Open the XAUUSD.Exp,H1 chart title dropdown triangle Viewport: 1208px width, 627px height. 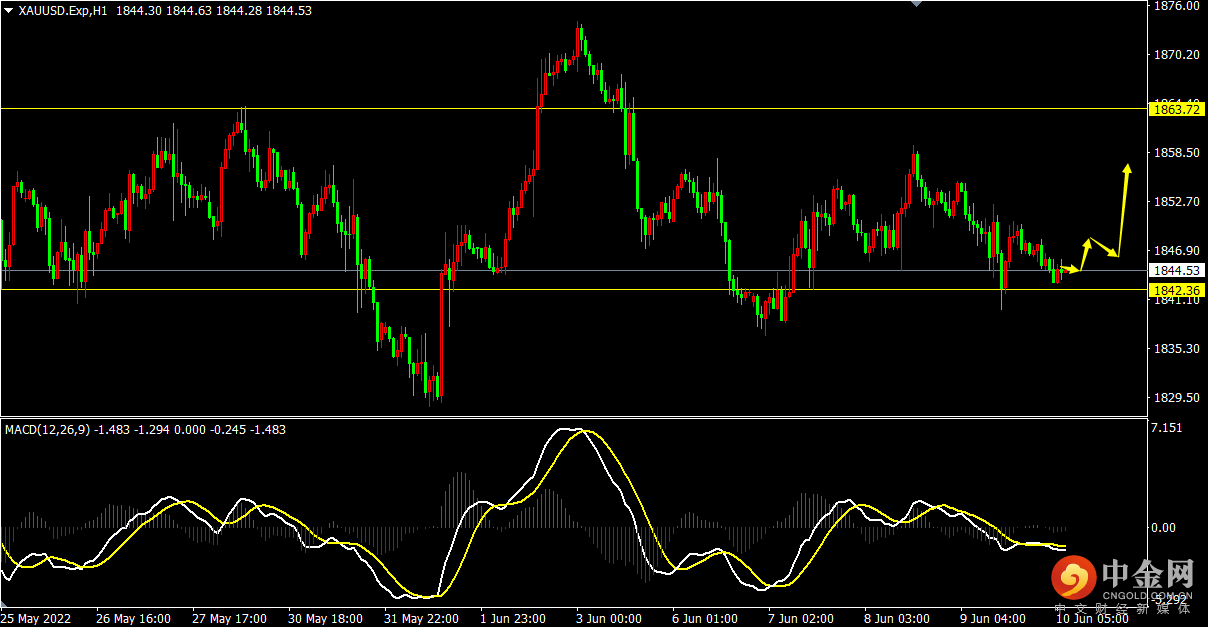[x=9, y=9]
